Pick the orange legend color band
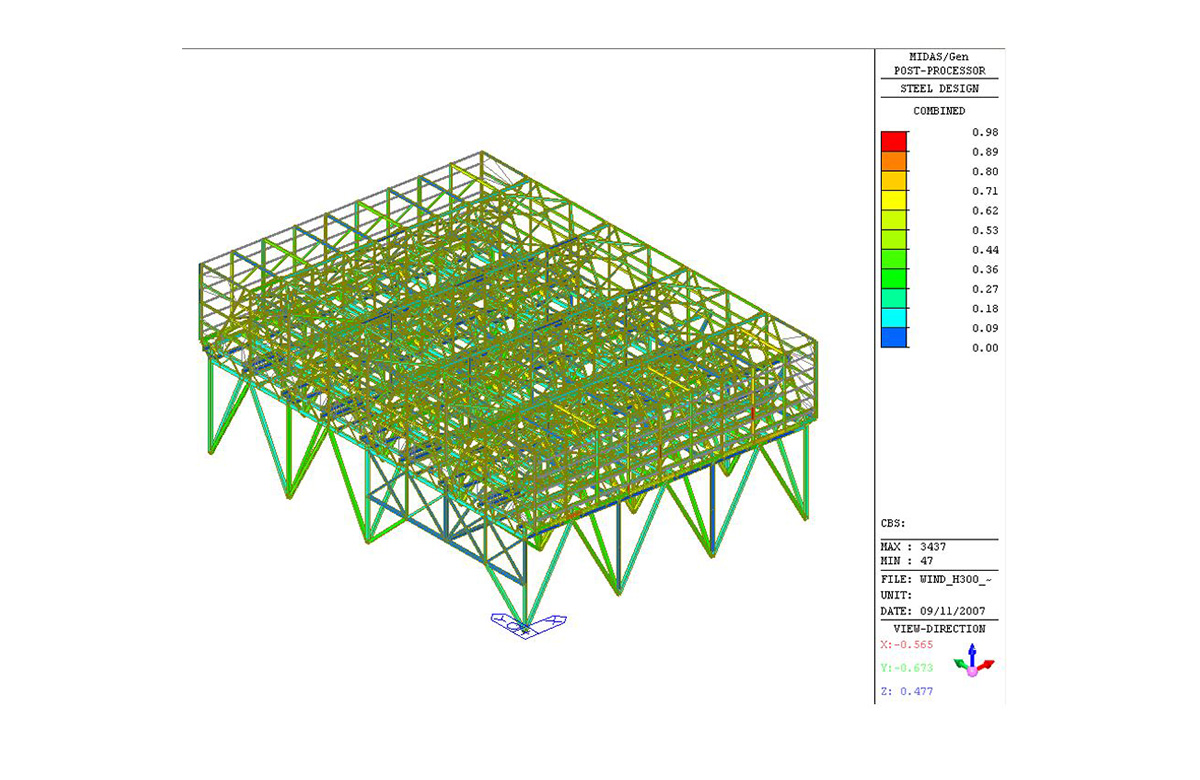The height and width of the screenshot is (780, 1200). [x=894, y=161]
